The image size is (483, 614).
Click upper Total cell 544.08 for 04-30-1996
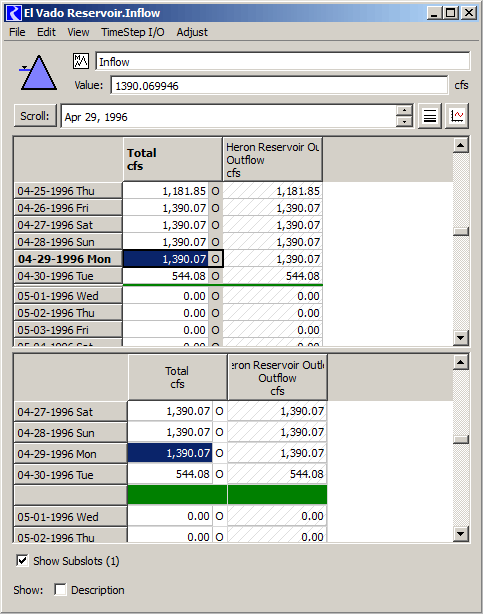pyautogui.click(x=166, y=276)
